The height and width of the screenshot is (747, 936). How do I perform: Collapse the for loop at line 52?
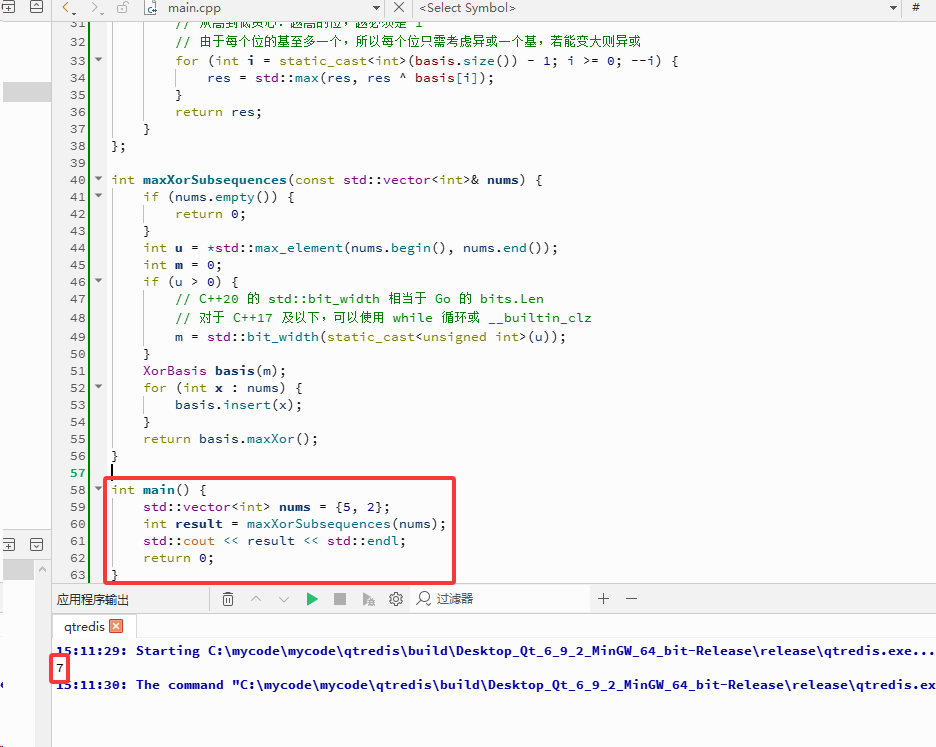(x=98, y=387)
